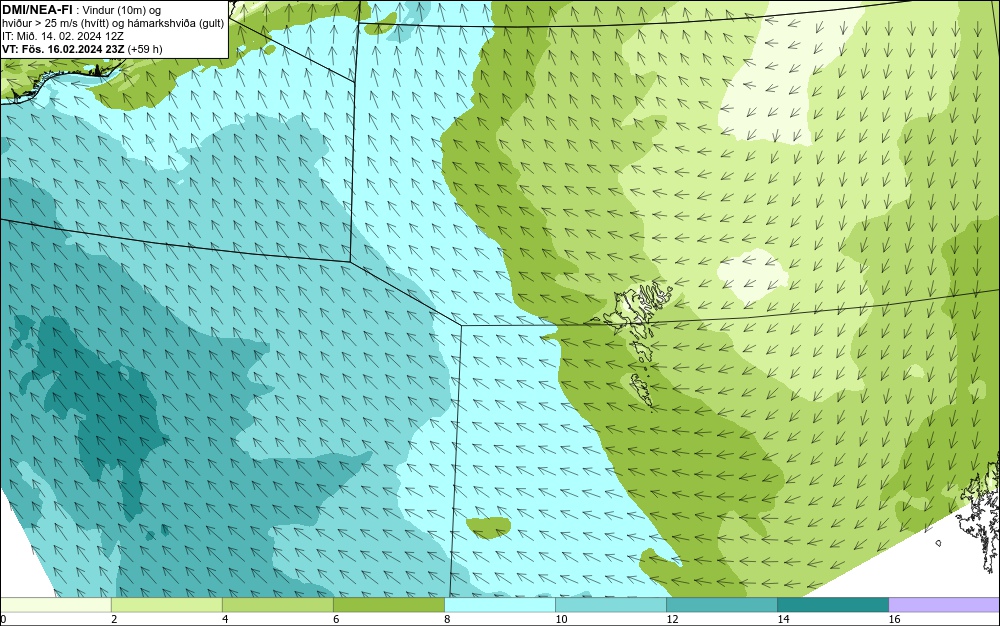This screenshot has width=1000, height=626.
Task: Click the 10–12 m/s turquoise swatch
Action: (611, 604)
